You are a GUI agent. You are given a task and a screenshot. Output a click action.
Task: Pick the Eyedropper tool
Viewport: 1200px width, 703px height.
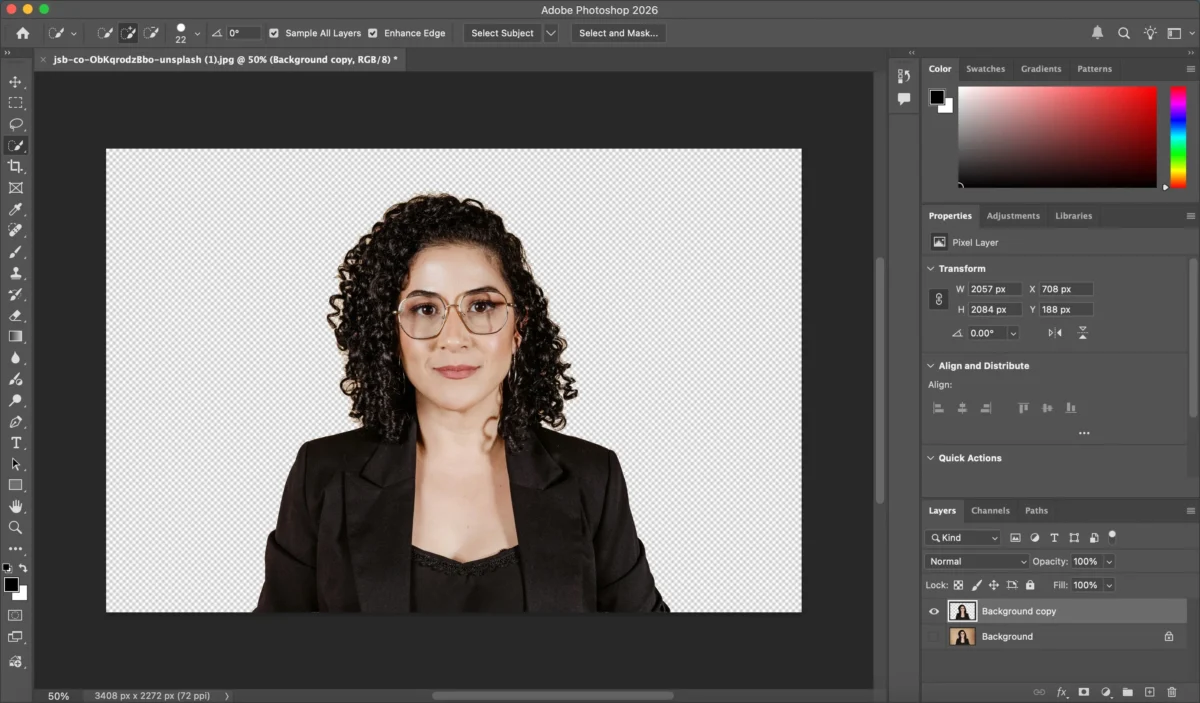tap(15, 209)
